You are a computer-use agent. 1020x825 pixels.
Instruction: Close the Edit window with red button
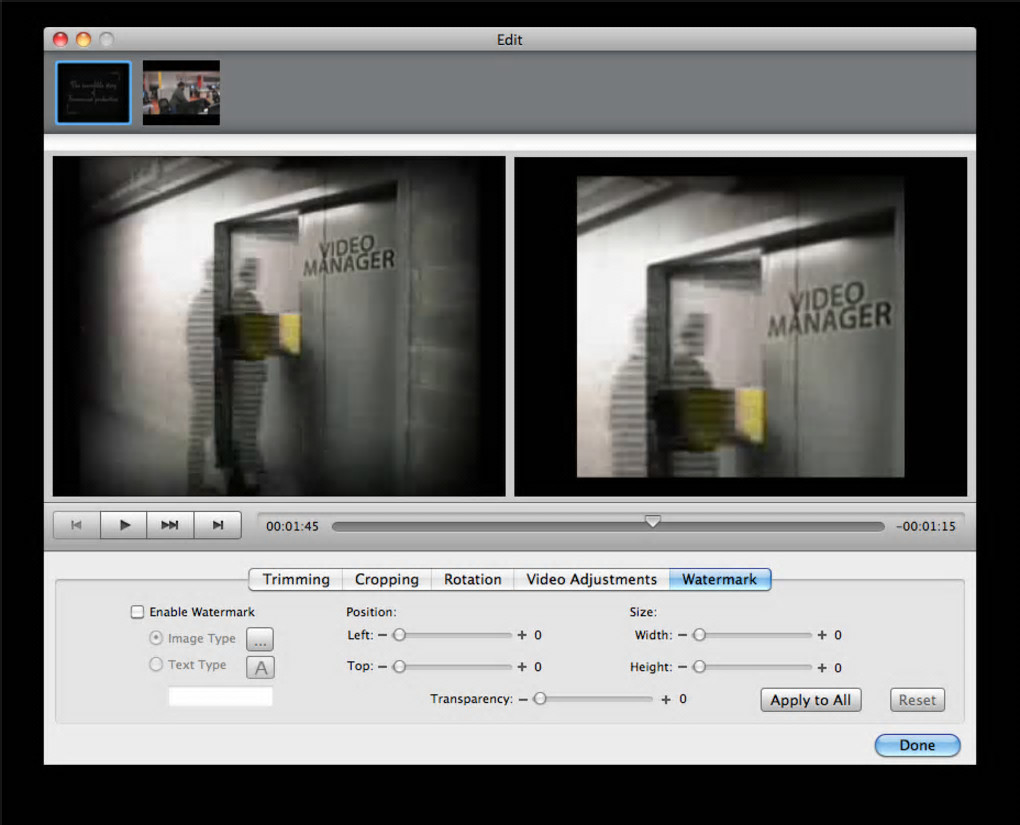[x=60, y=40]
